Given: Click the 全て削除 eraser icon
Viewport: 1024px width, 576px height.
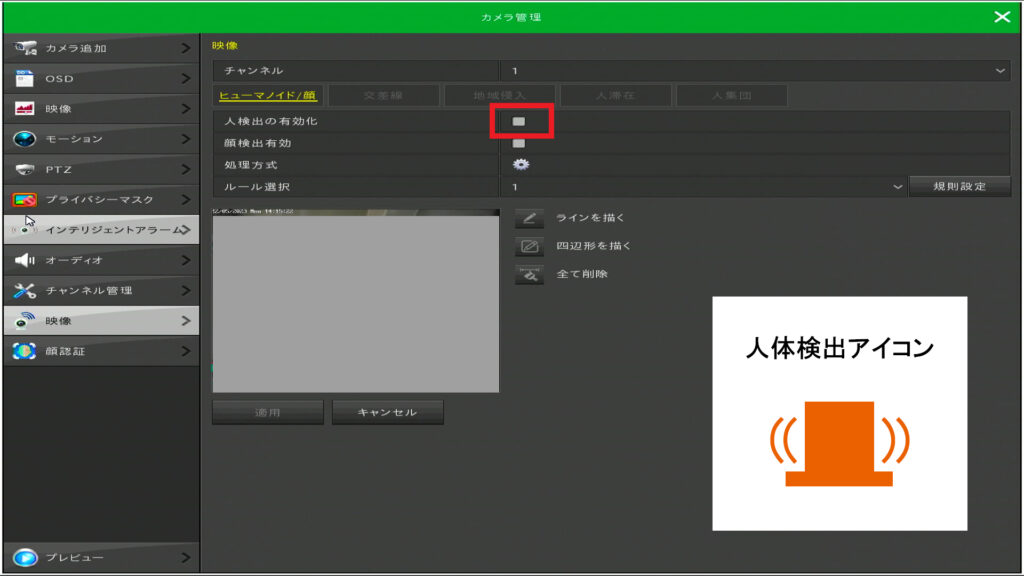Looking at the screenshot, I should pos(530,274).
